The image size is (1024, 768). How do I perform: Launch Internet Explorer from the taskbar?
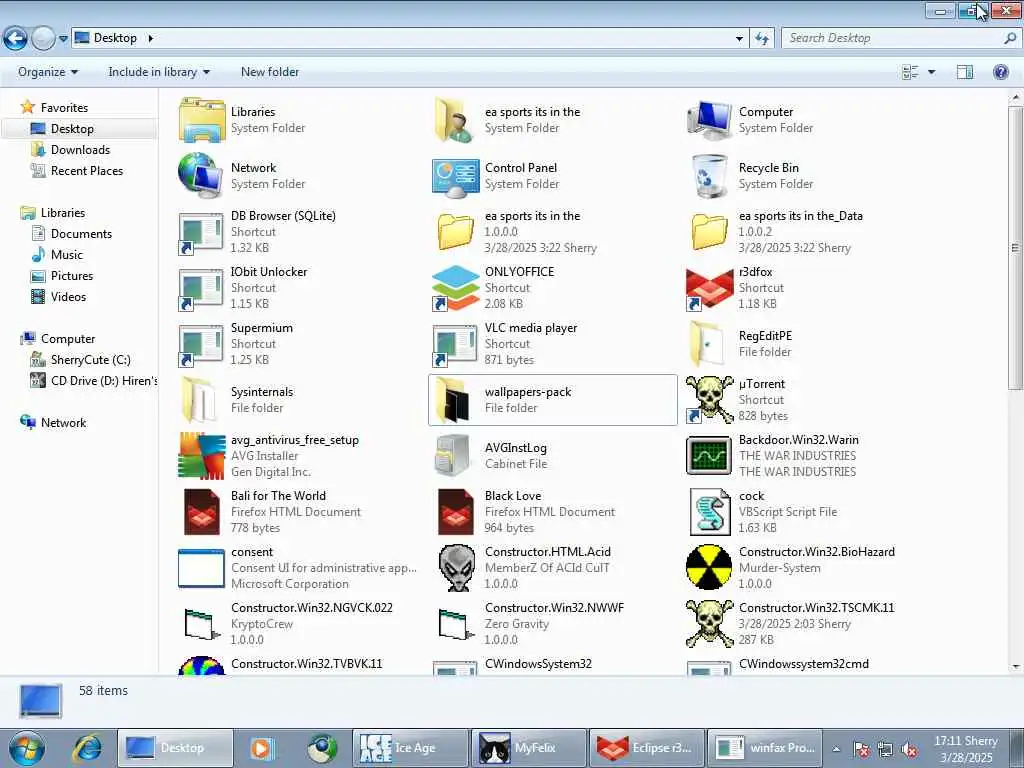[x=87, y=748]
